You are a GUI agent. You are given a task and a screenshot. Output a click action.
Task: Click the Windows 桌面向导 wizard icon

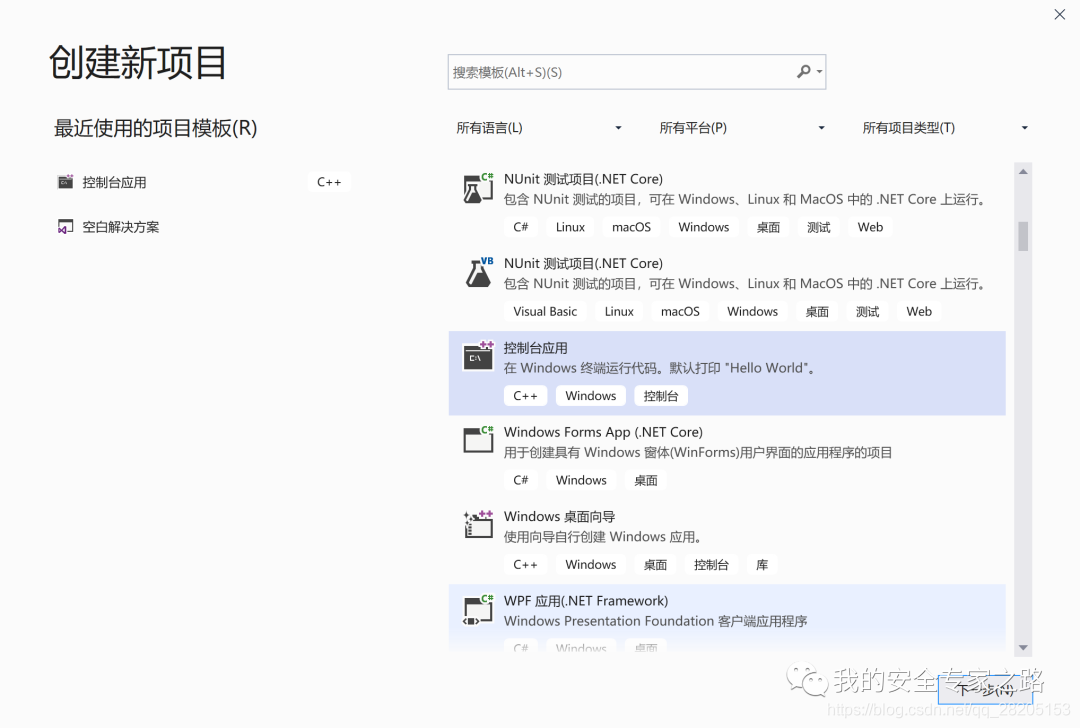(x=478, y=524)
